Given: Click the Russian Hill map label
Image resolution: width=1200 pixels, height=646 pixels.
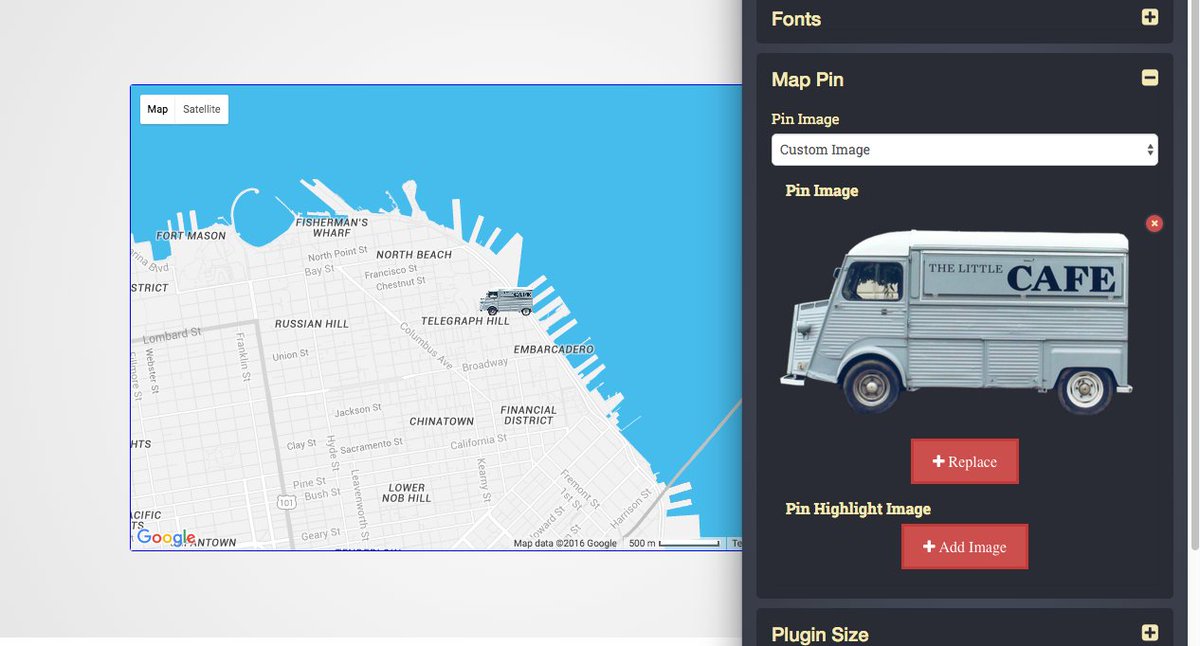Looking at the screenshot, I should 312,324.
